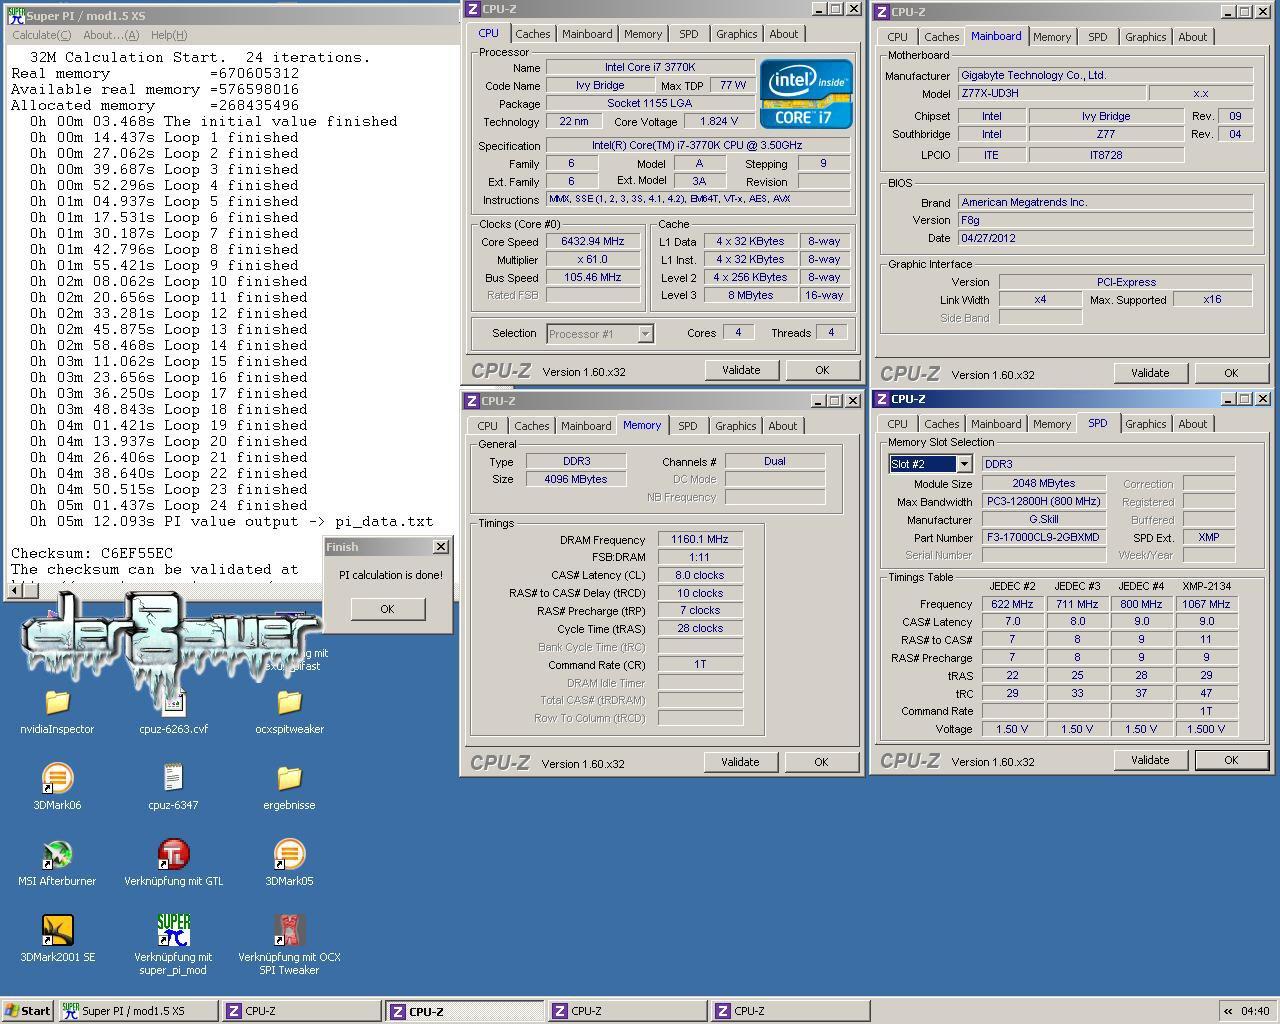Select the CPU tab in the Memory window
The height and width of the screenshot is (1024, 1280).
[x=487, y=426]
